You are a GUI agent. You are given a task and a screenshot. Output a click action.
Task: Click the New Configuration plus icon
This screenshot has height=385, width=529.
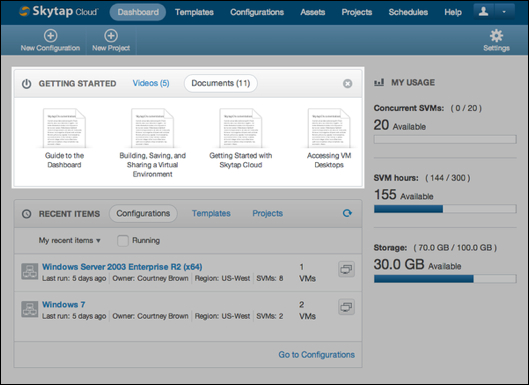tap(51, 35)
